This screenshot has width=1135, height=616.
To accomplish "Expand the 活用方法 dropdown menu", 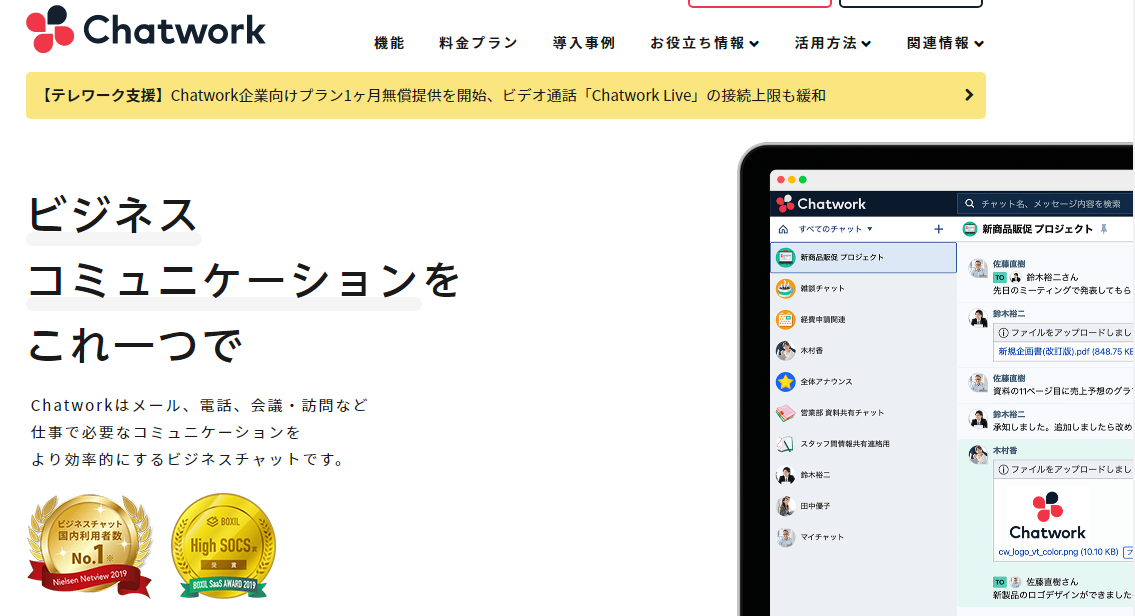I will [x=832, y=43].
